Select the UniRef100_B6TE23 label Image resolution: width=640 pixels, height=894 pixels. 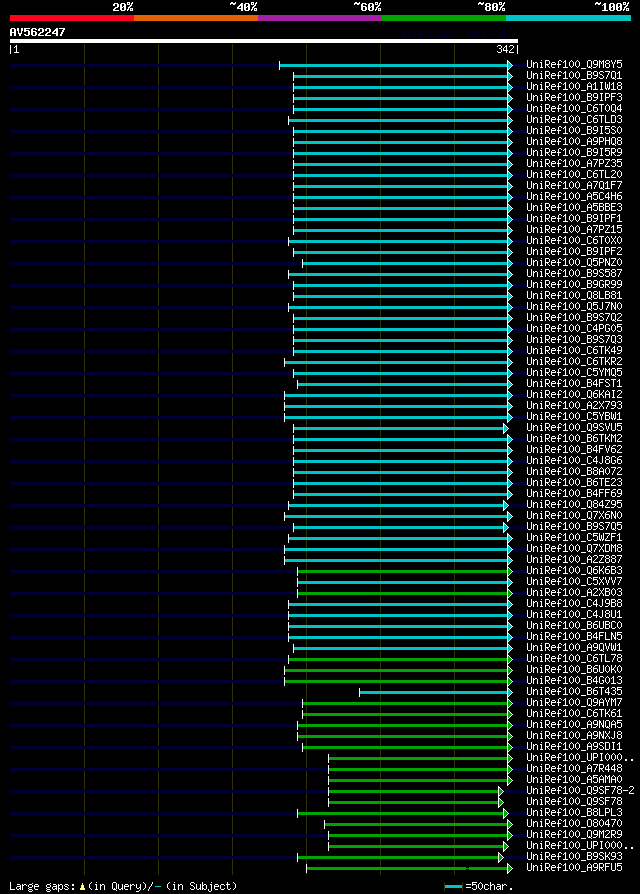point(574,483)
